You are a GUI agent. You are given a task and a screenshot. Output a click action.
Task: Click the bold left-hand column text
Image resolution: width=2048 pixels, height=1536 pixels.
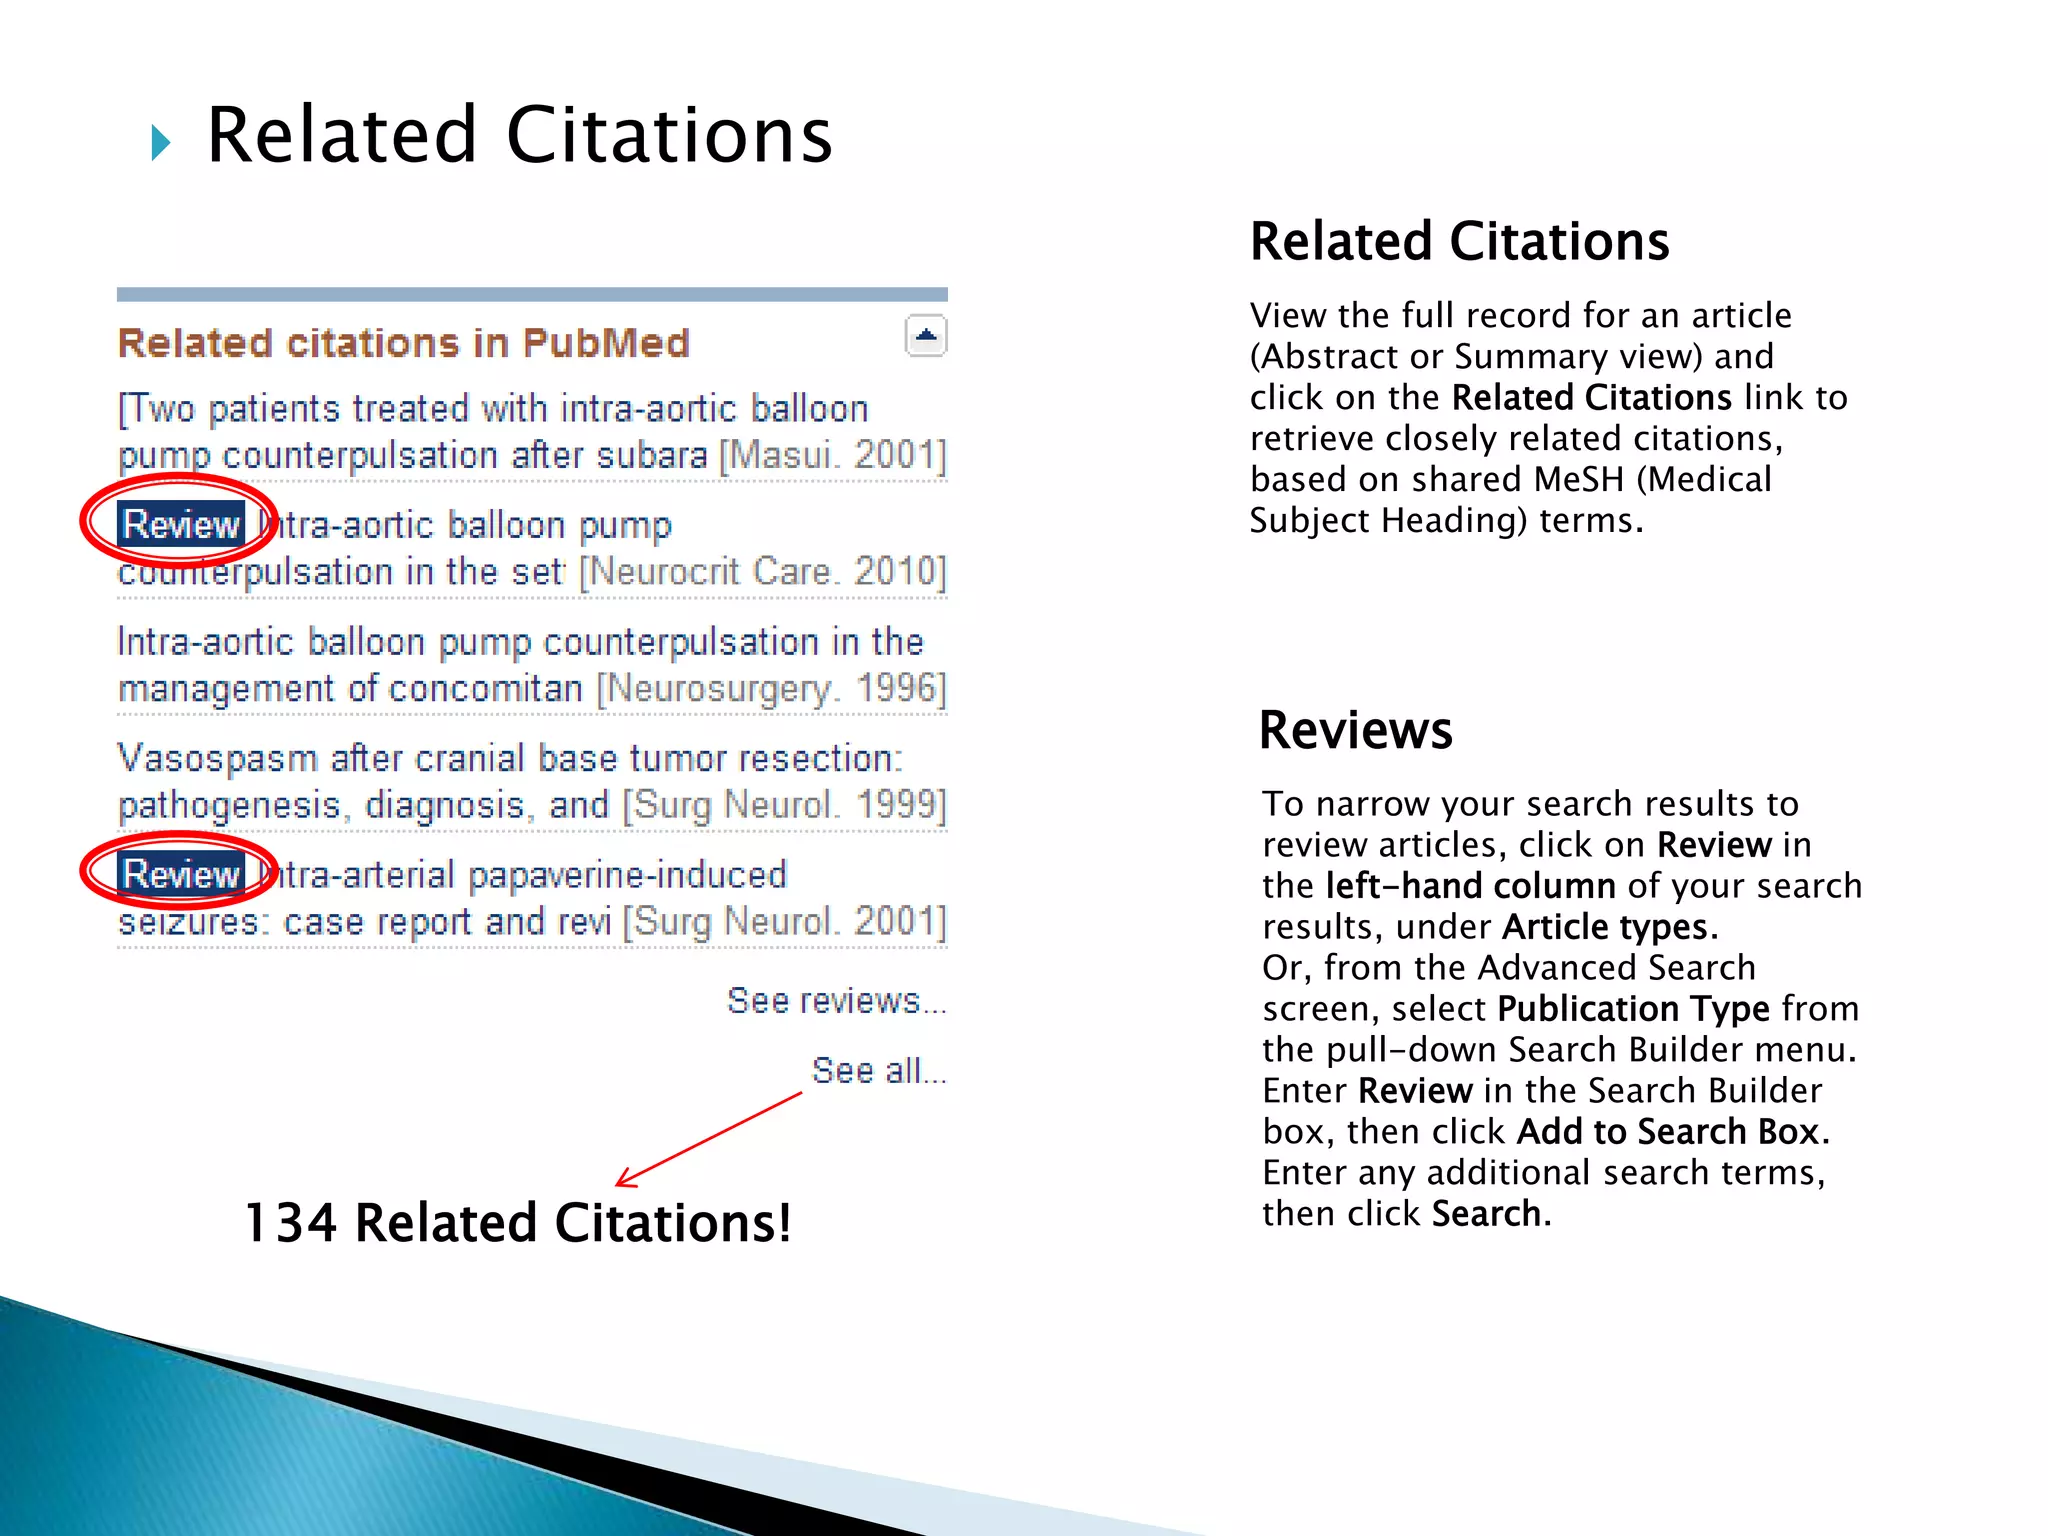(x=1470, y=885)
